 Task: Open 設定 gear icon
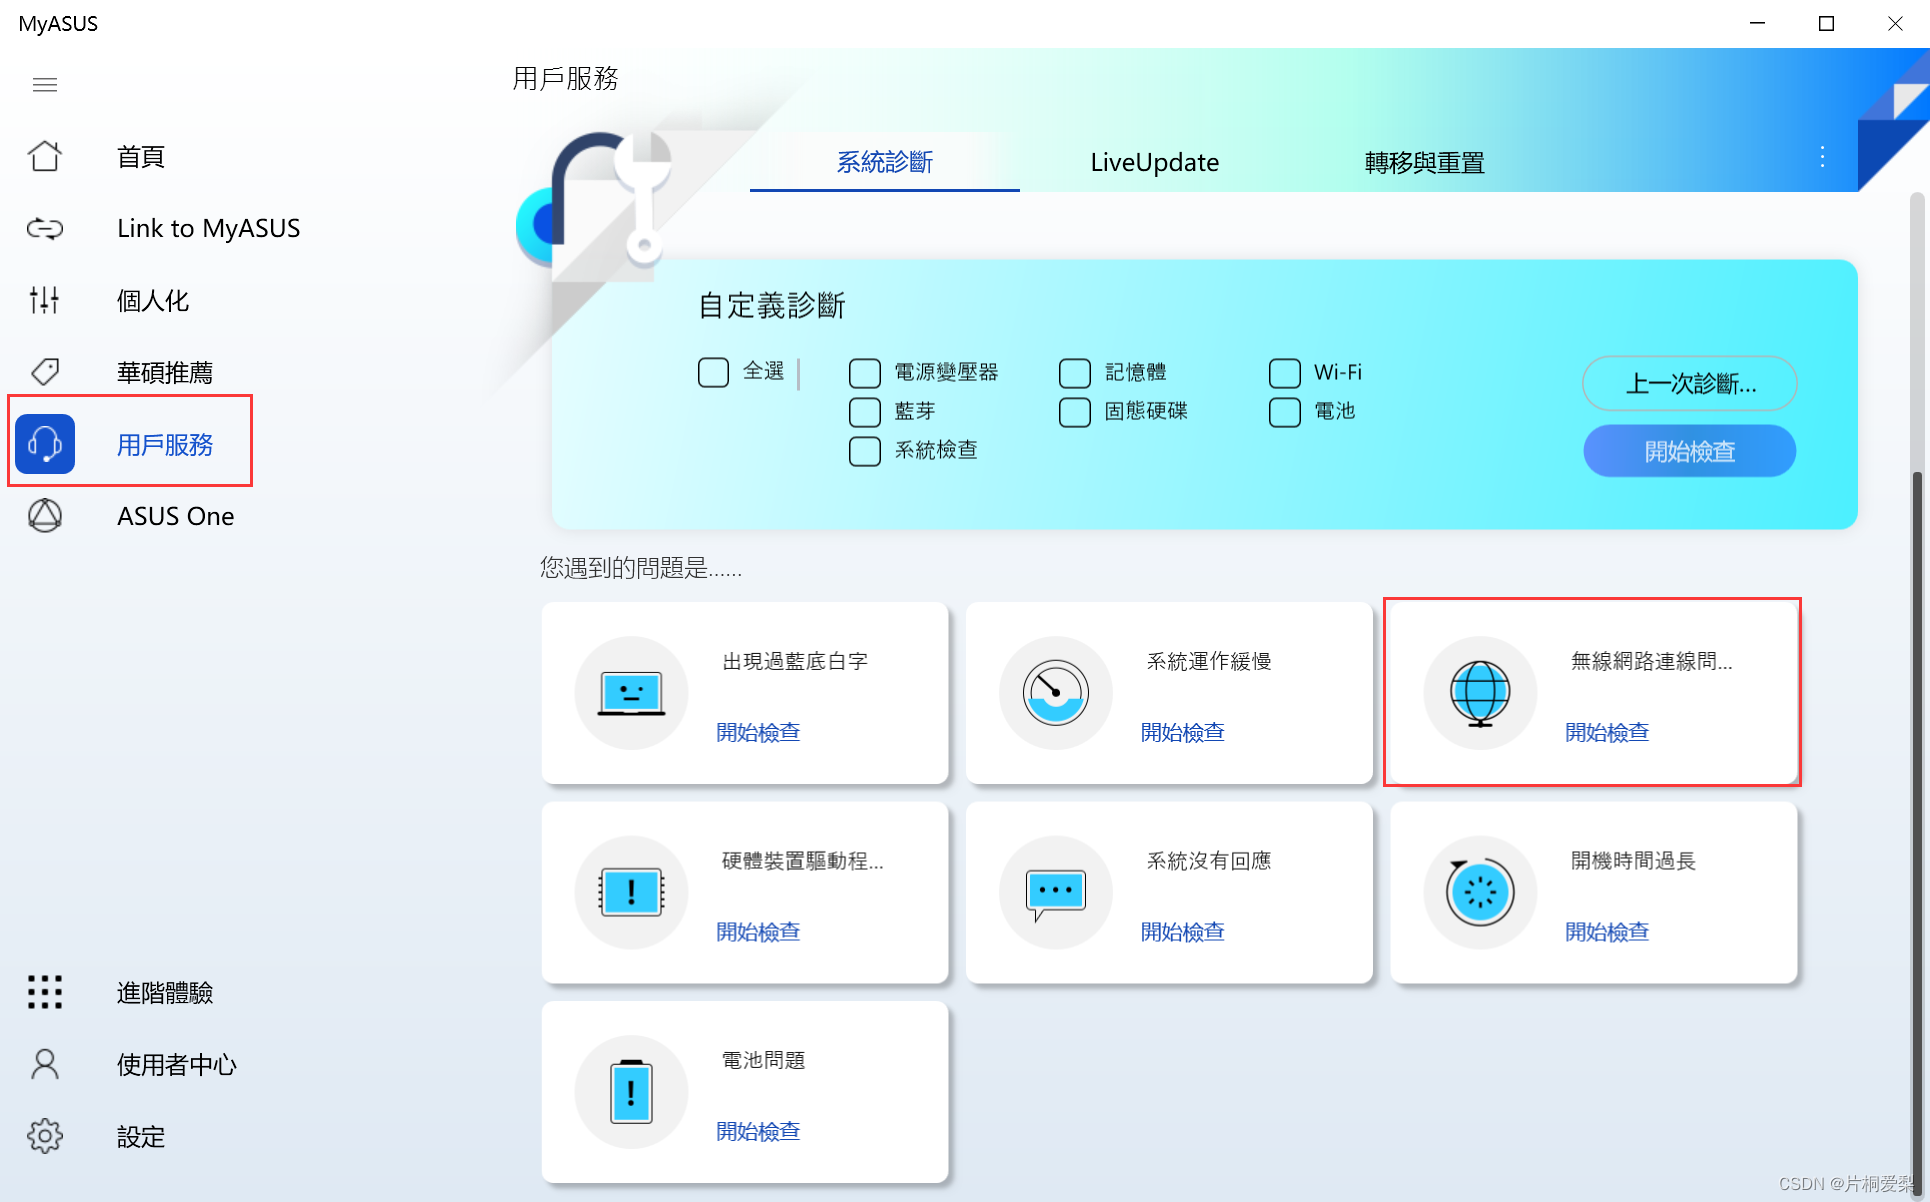[45, 1136]
